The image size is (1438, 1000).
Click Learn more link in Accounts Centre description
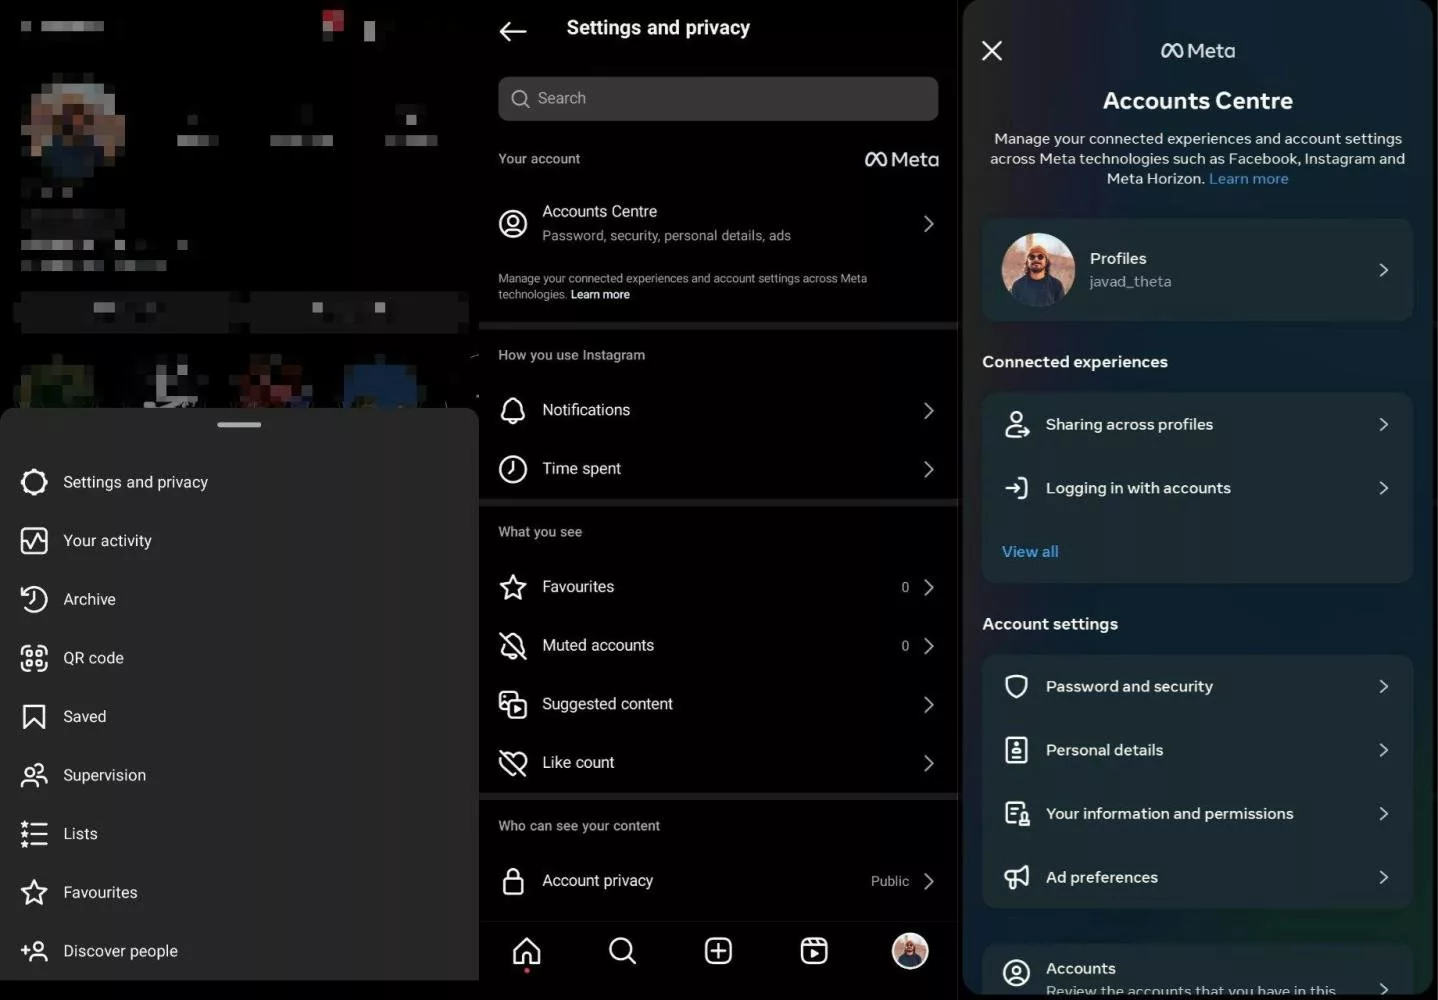(x=1248, y=179)
